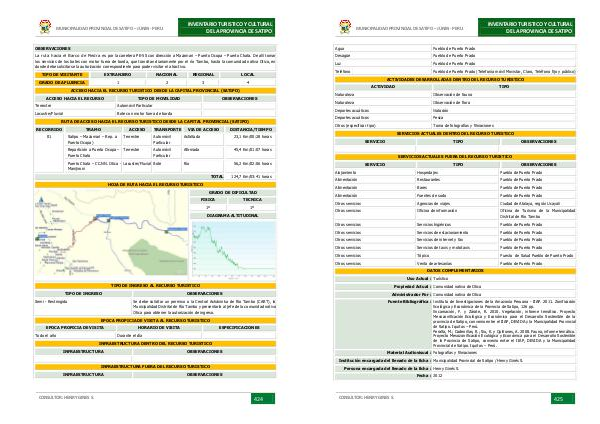600x424 pixels.
Task: Select the "RUTA DE ACCESO" yellow heading
Action: click(155, 122)
